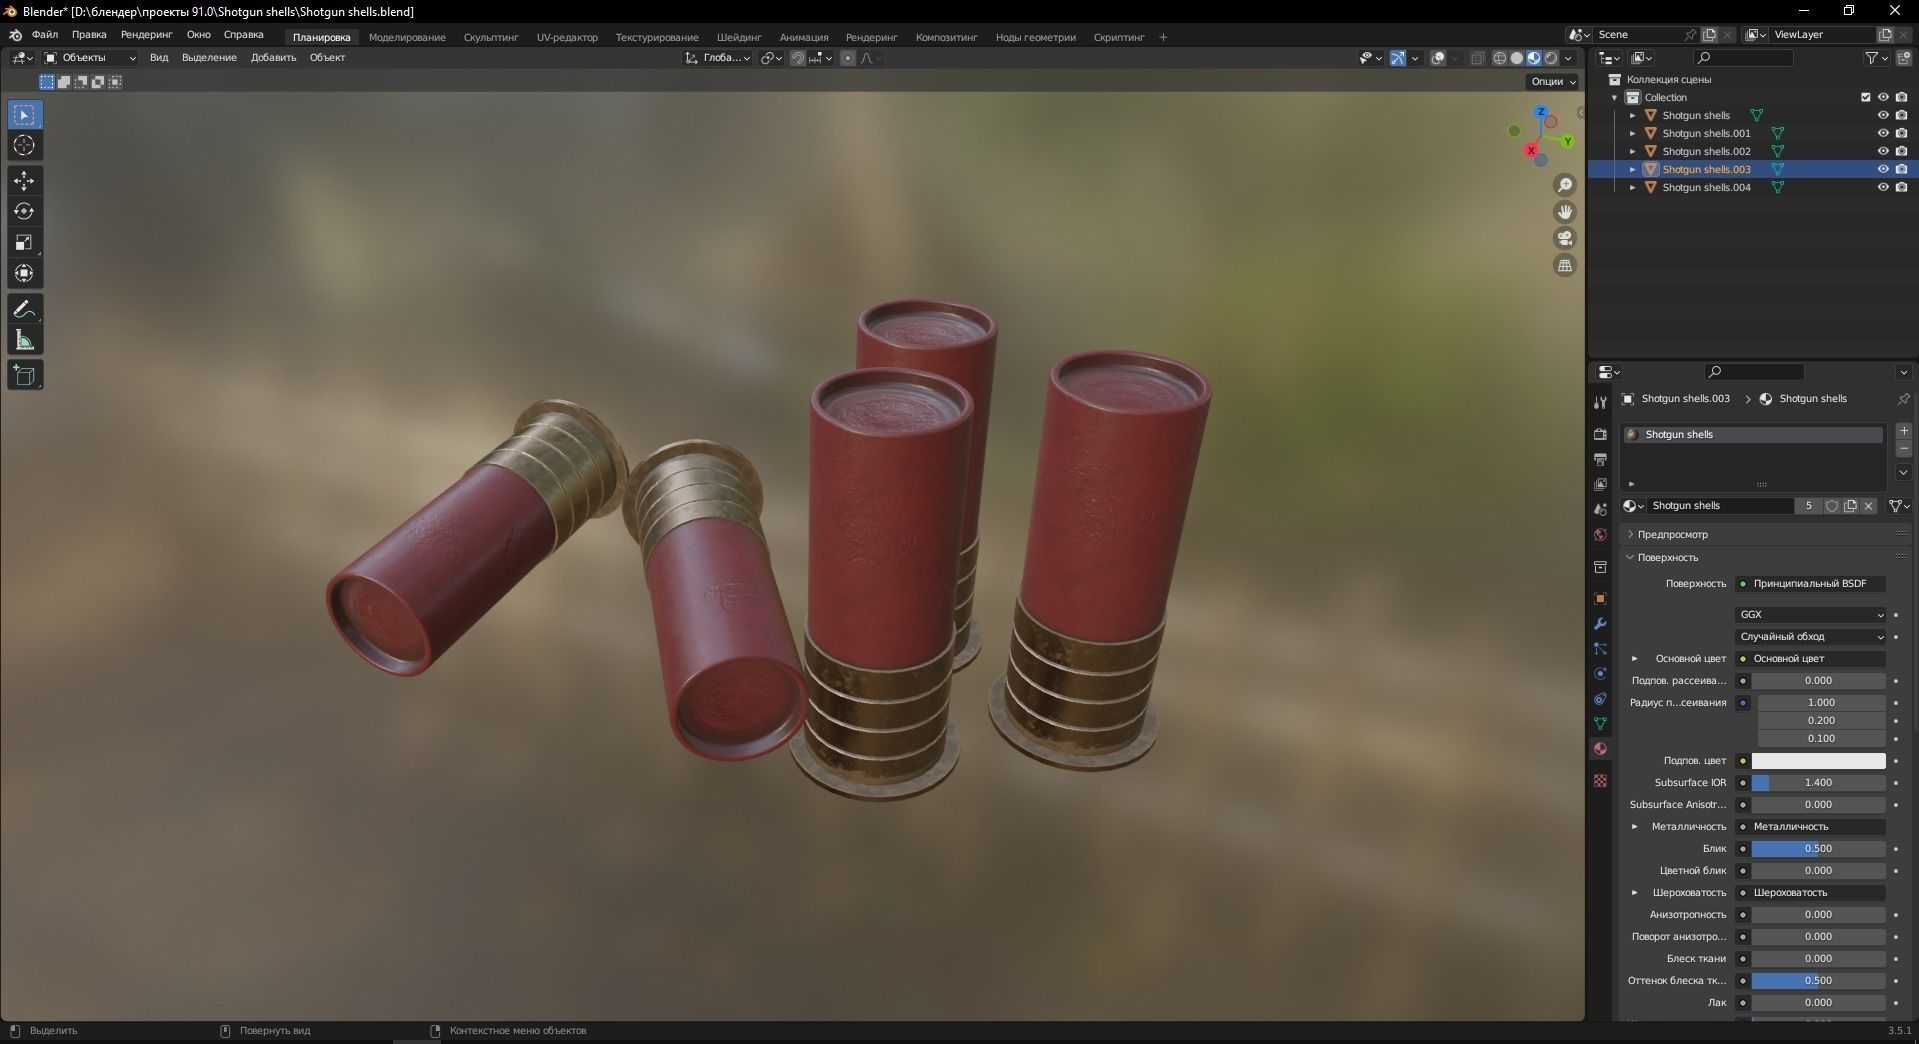This screenshot has height=1044, width=1919.
Task: Open the Файл menu
Action: pos(44,34)
